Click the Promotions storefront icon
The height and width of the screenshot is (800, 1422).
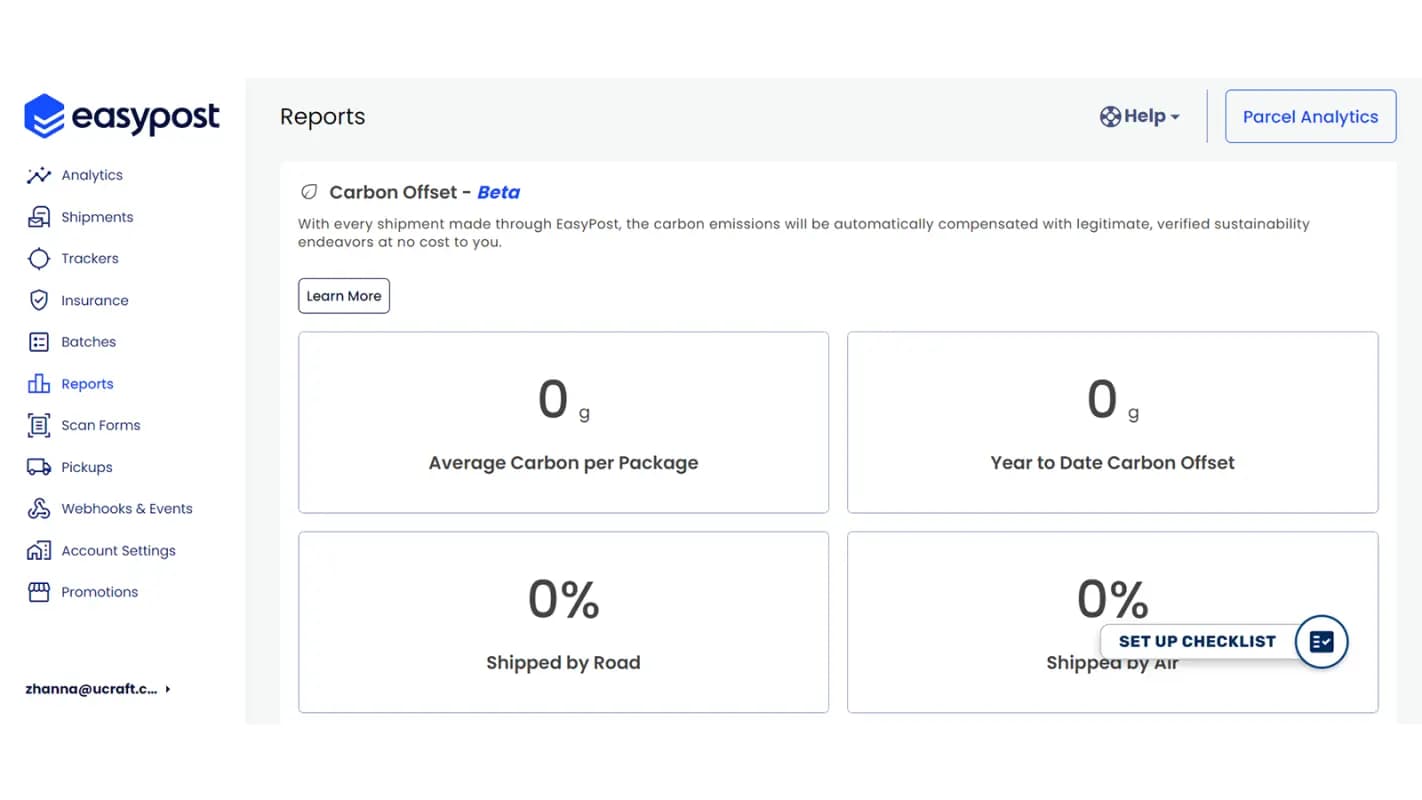[39, 592]
